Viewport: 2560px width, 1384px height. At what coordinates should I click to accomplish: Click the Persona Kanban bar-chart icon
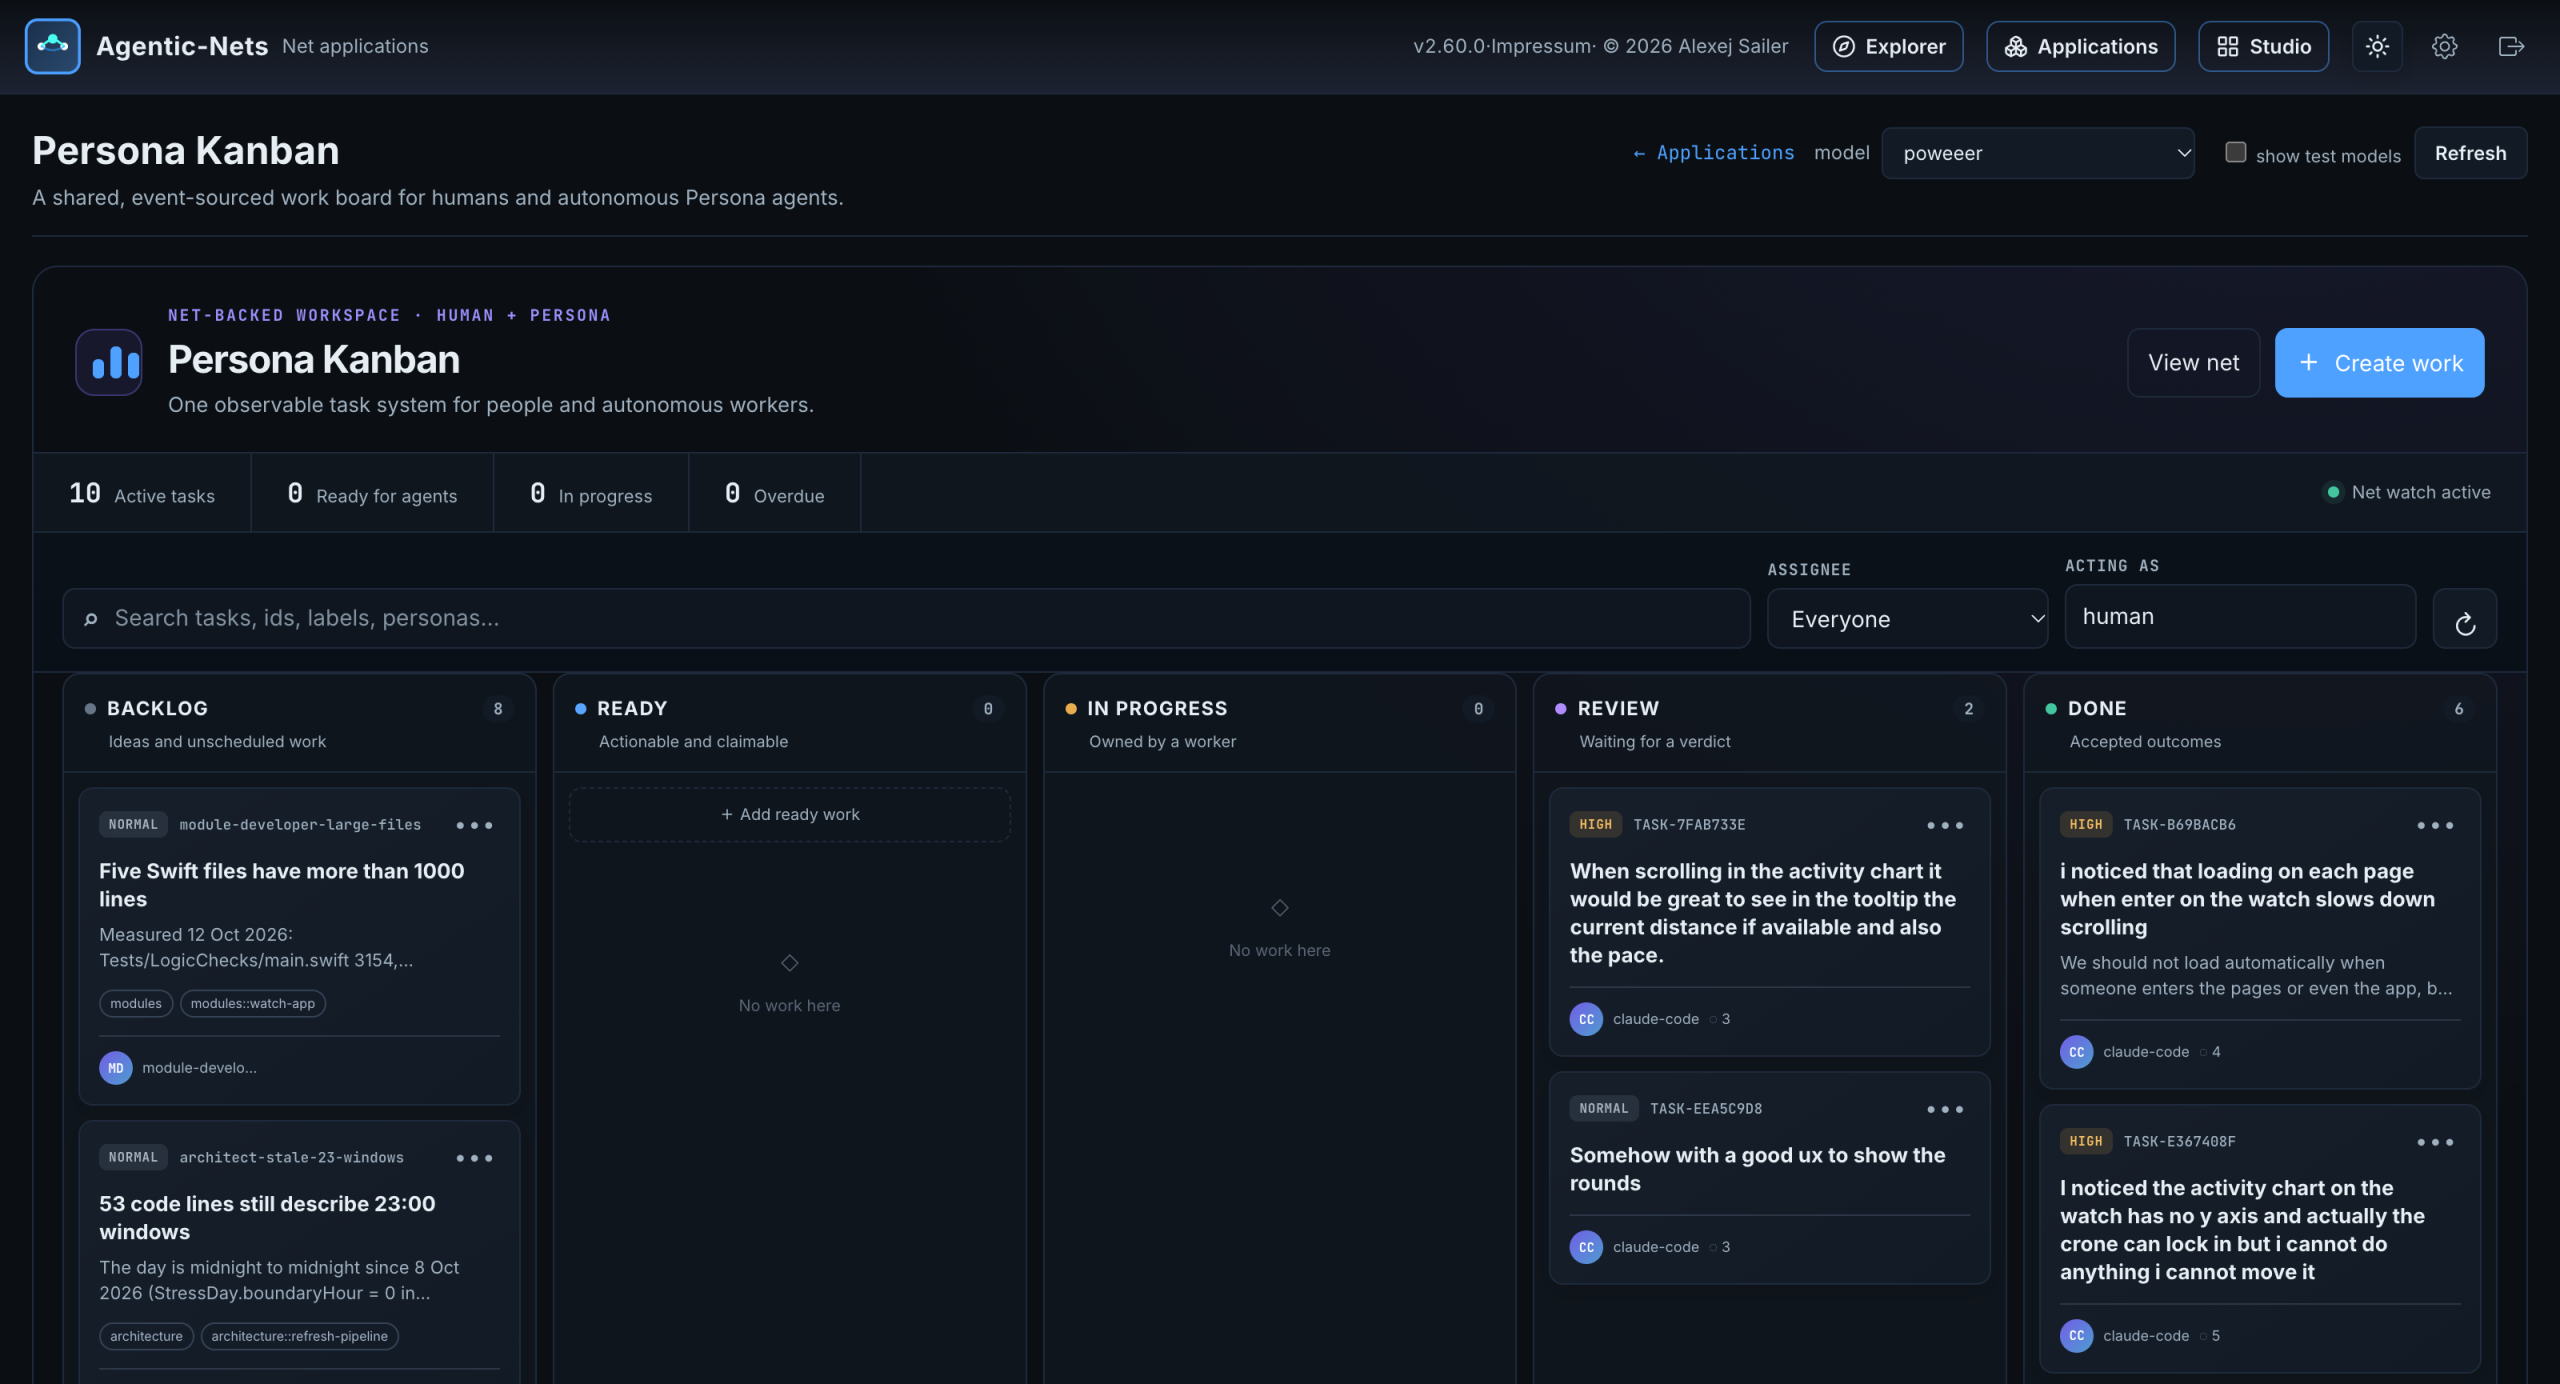[109, 362]
